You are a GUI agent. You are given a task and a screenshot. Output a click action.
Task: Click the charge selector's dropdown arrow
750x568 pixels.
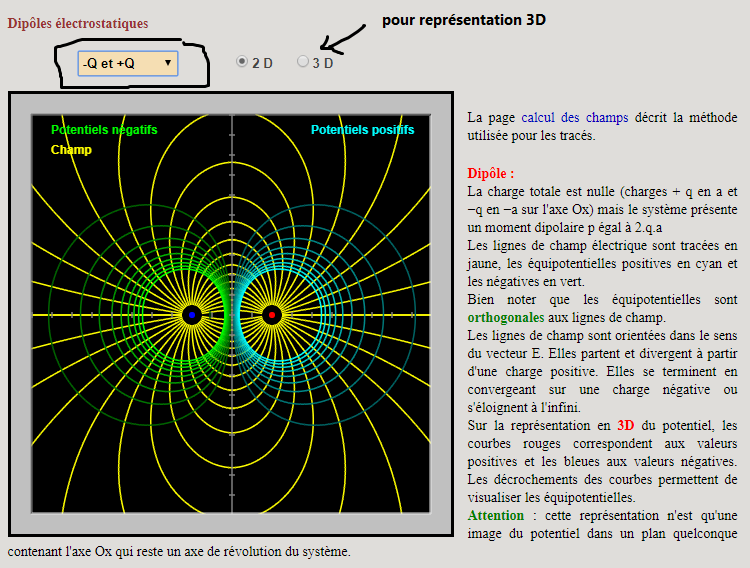pos(167,64)
